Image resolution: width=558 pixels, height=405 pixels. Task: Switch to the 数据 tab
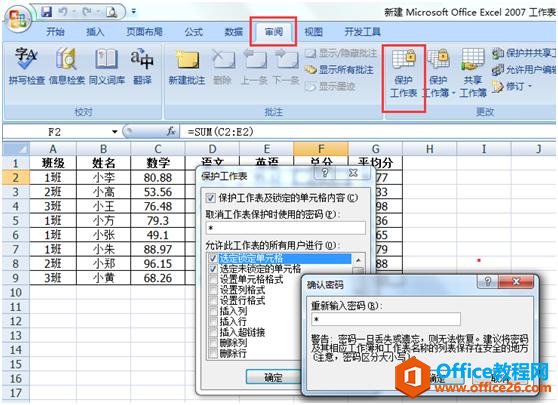(233, 32)
